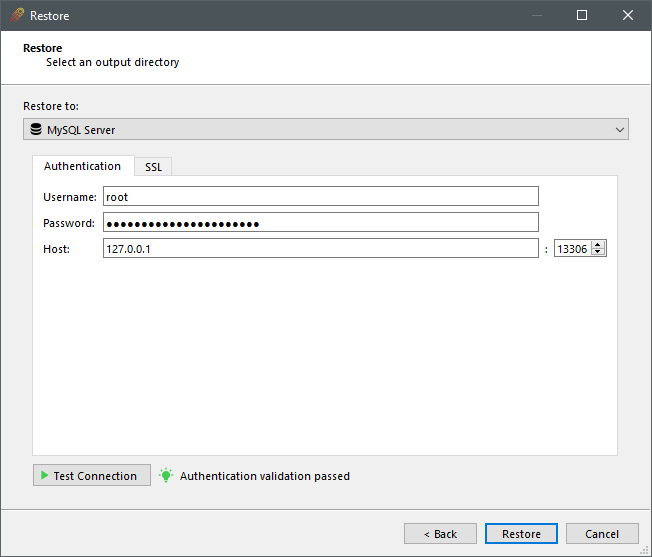Viewport: 652px width, 557px height.
Task: Minimize the Restore window
Action: [x=536, y=16]
